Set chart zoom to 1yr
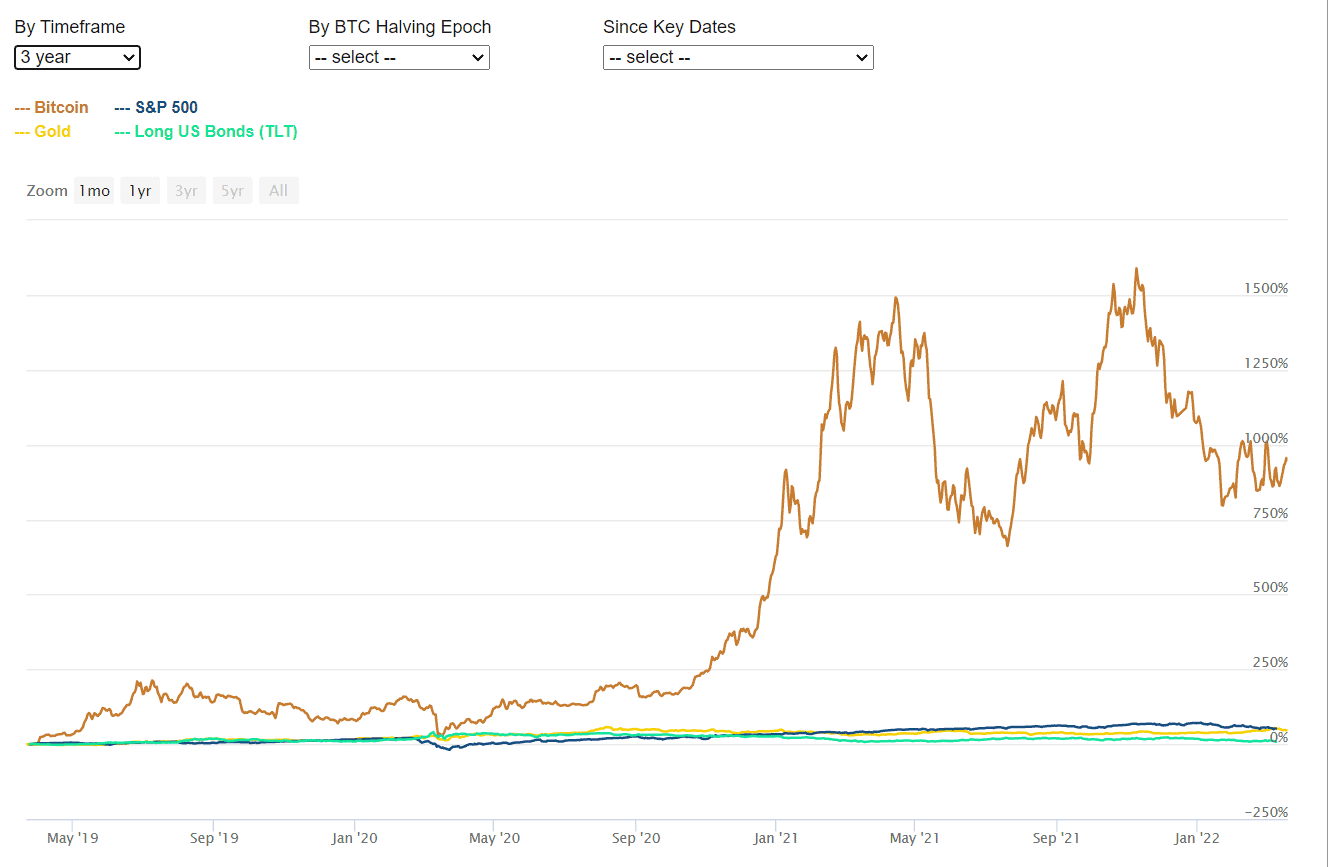This screenshot has width=1330, height=867. 140,191
